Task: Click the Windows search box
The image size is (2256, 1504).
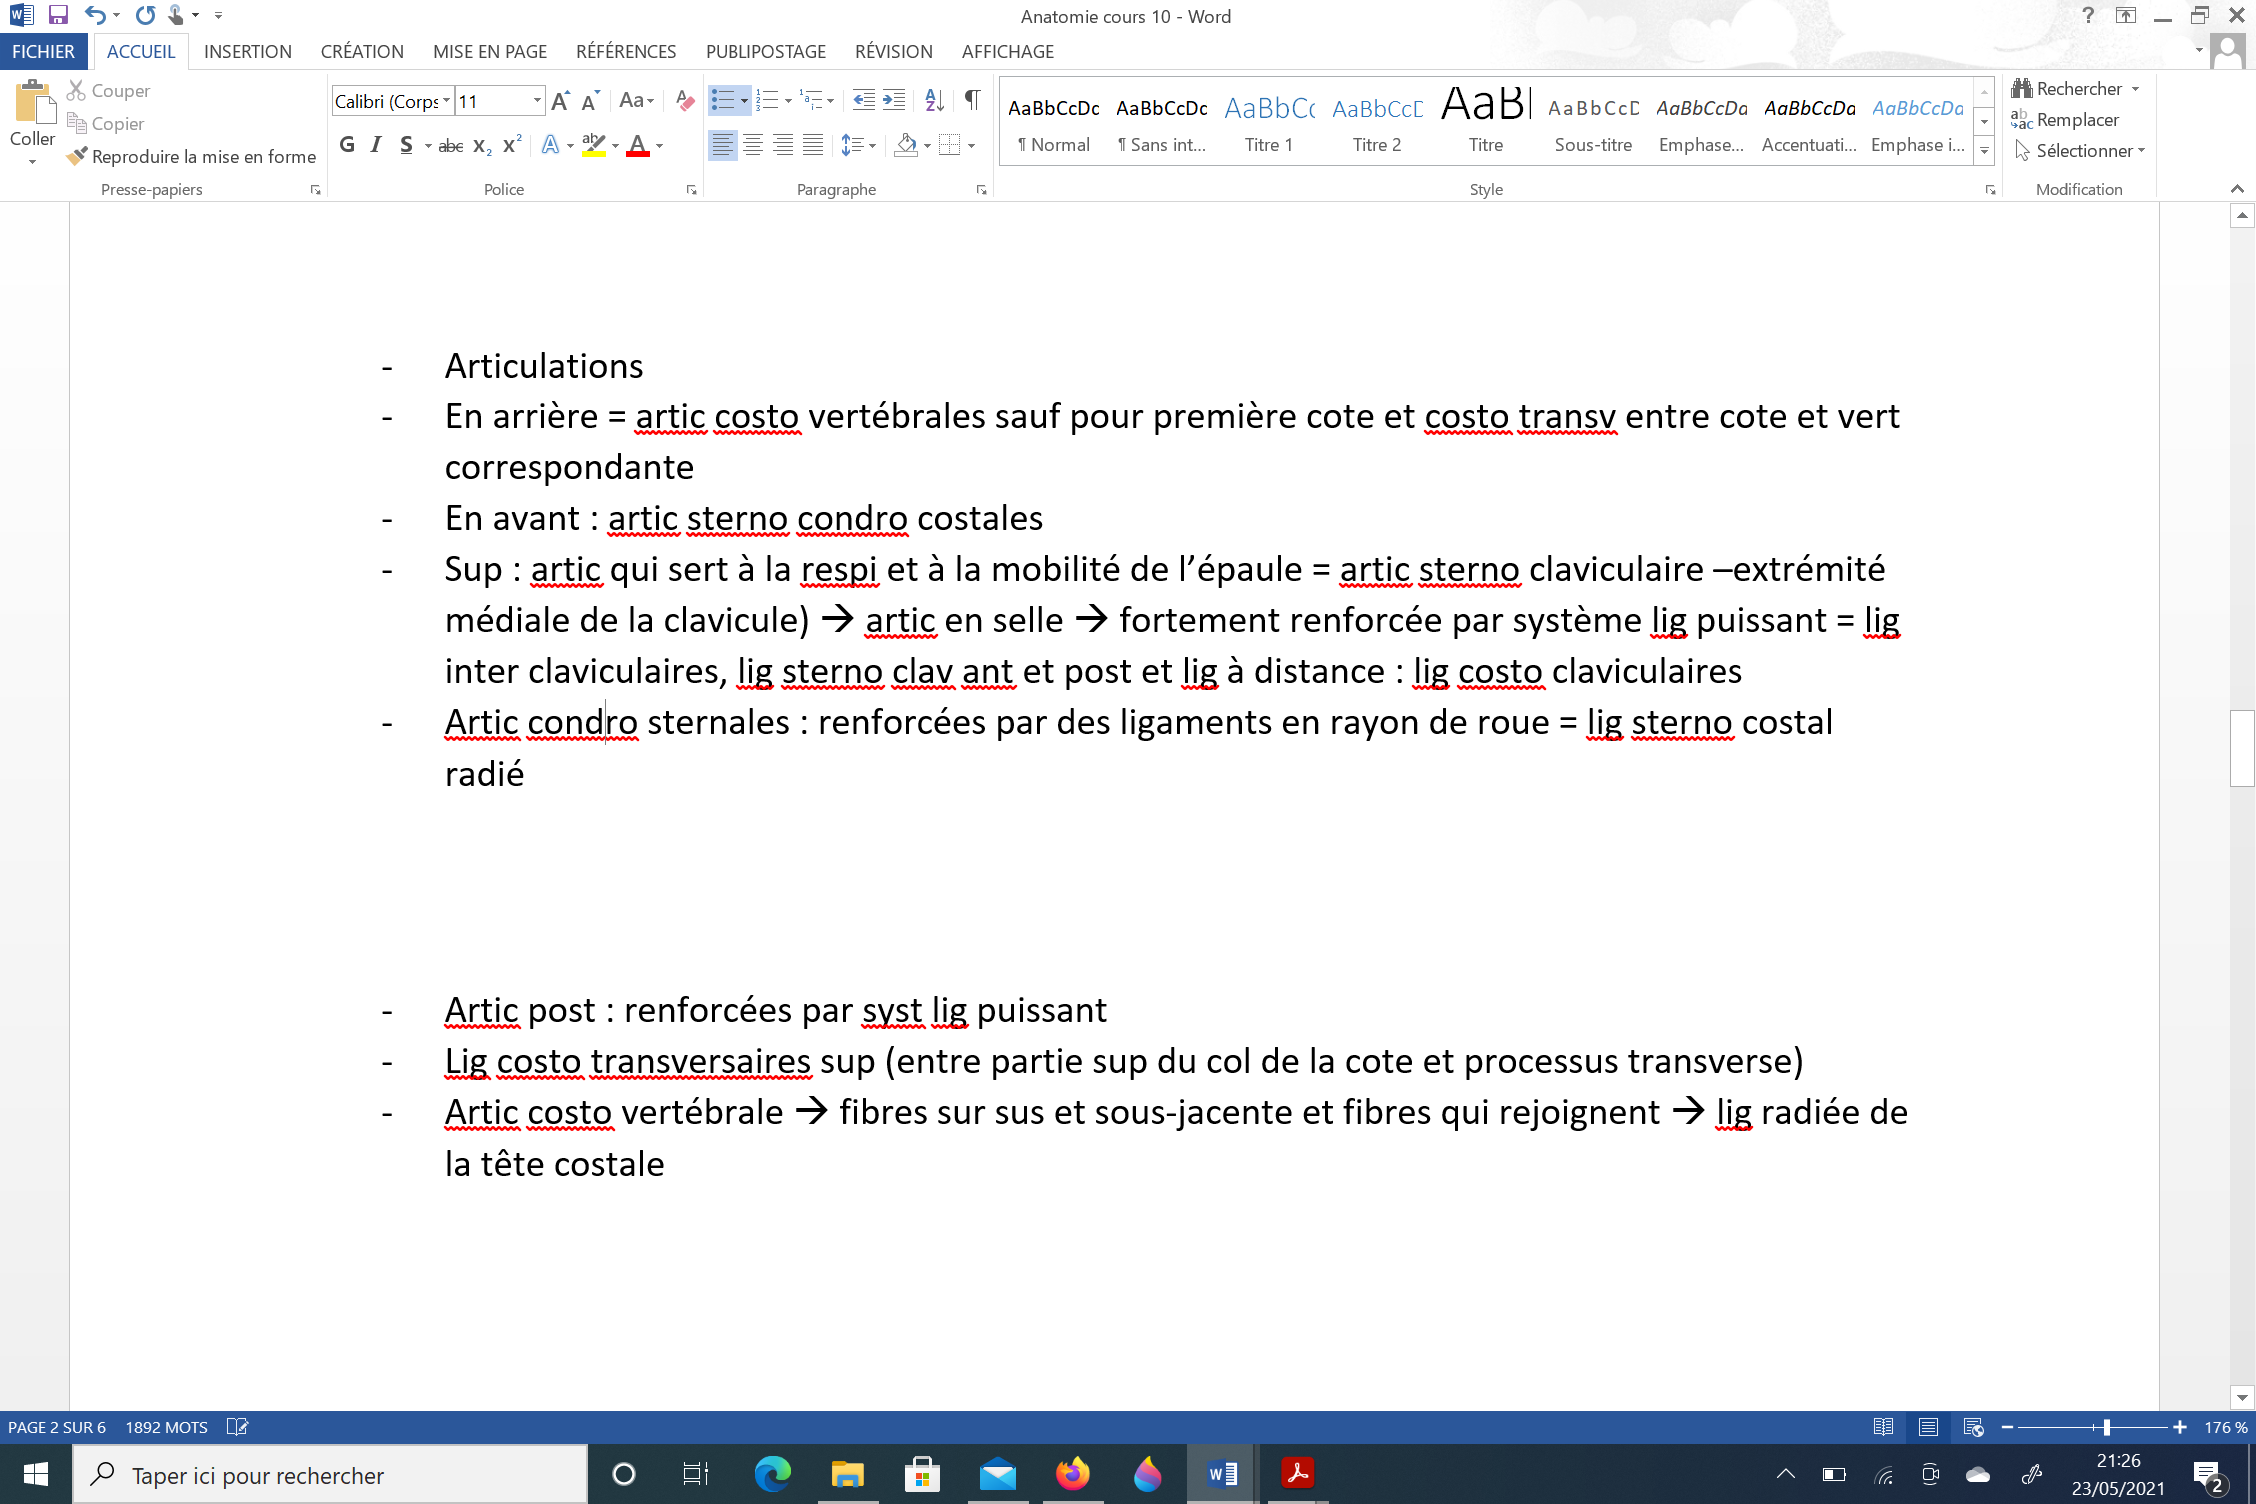Action: pyautogui.click(x=330, y=1475)
